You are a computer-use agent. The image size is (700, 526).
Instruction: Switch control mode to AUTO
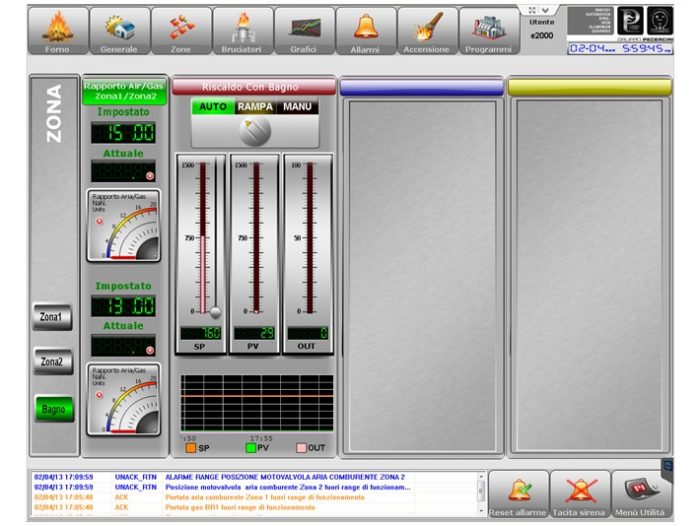(213, 106)
